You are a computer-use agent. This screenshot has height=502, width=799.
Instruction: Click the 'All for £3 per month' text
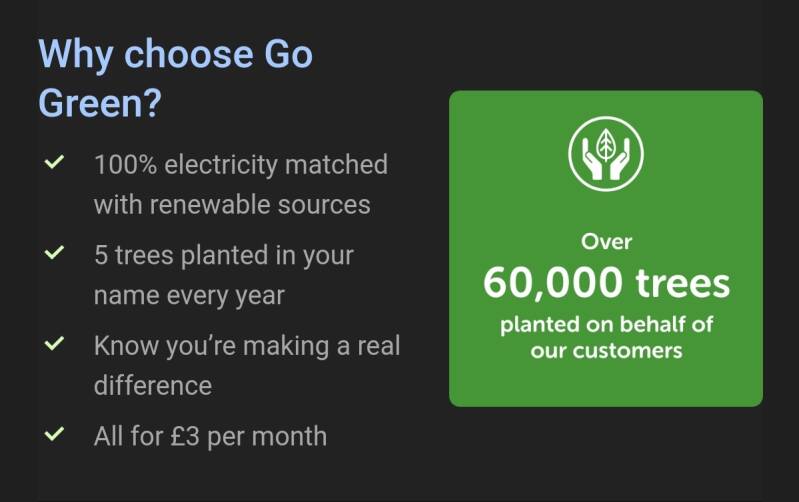pos(210,436)
